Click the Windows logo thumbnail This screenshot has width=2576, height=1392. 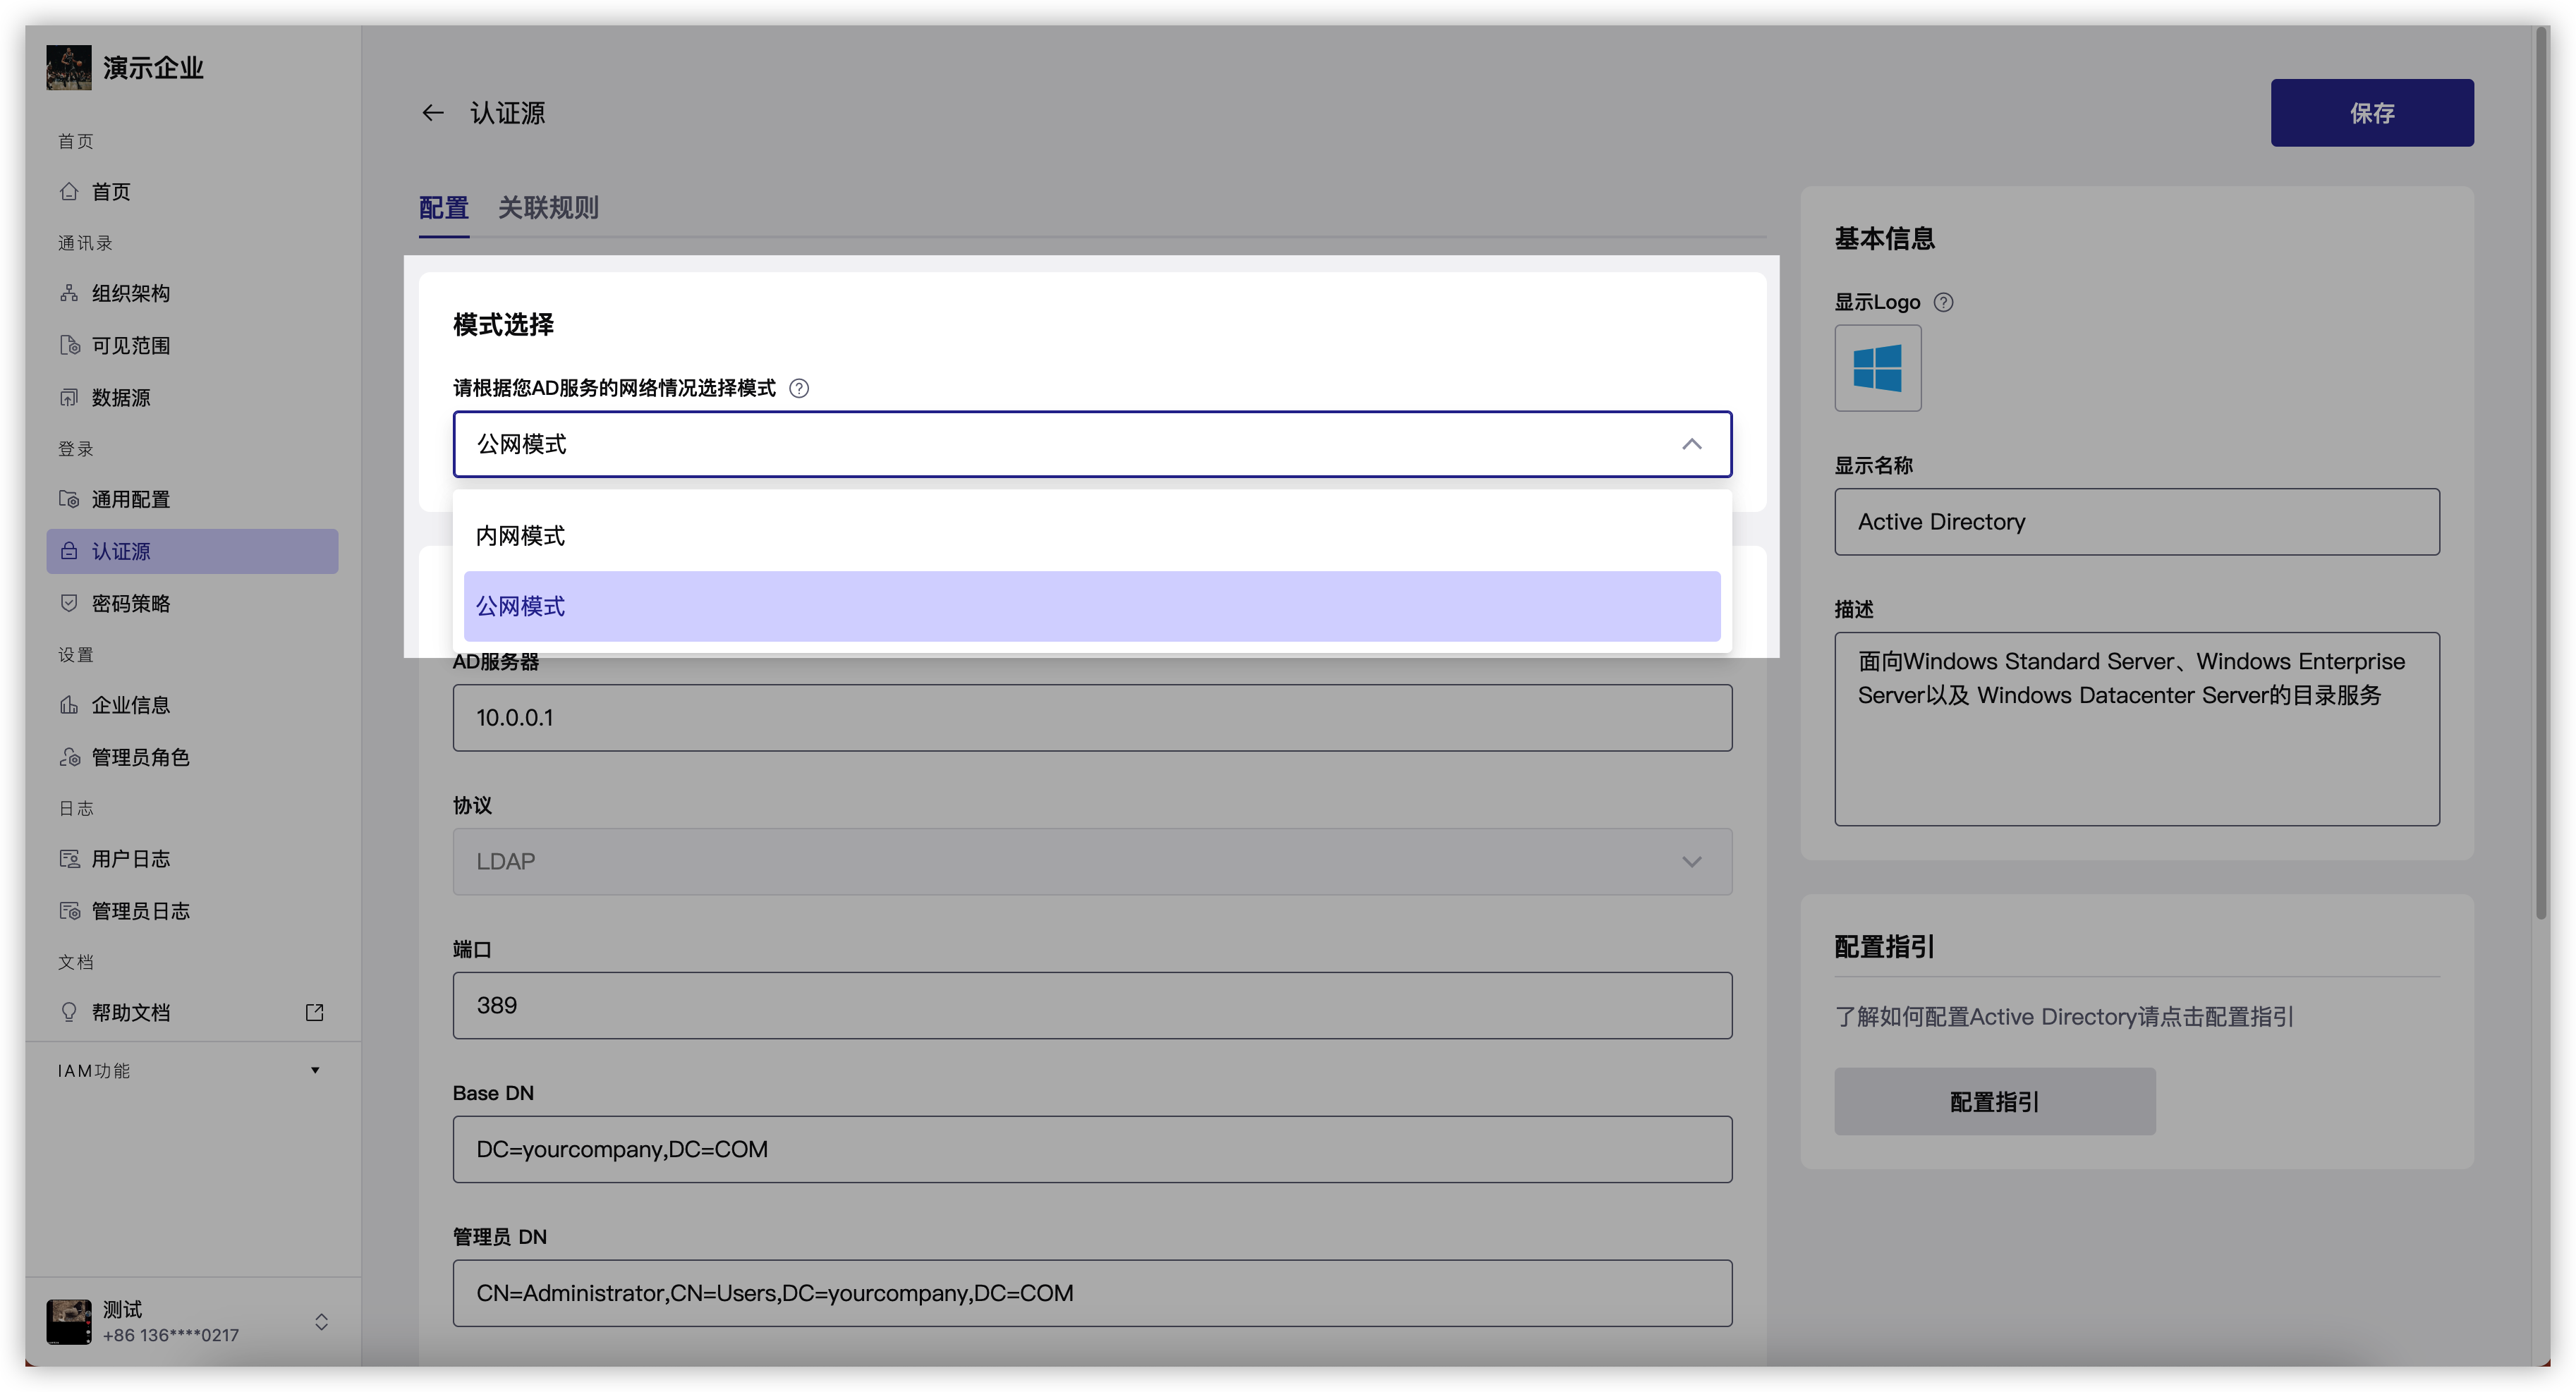(1877, 368)
